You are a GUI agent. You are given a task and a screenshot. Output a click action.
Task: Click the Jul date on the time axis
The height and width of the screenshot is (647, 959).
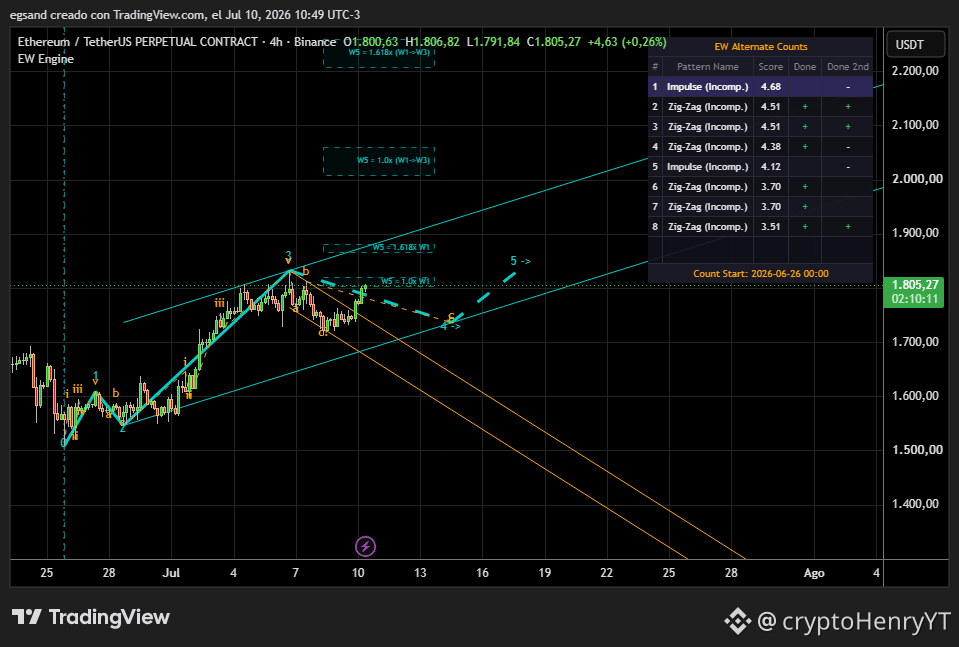click(x=171, y=573)
